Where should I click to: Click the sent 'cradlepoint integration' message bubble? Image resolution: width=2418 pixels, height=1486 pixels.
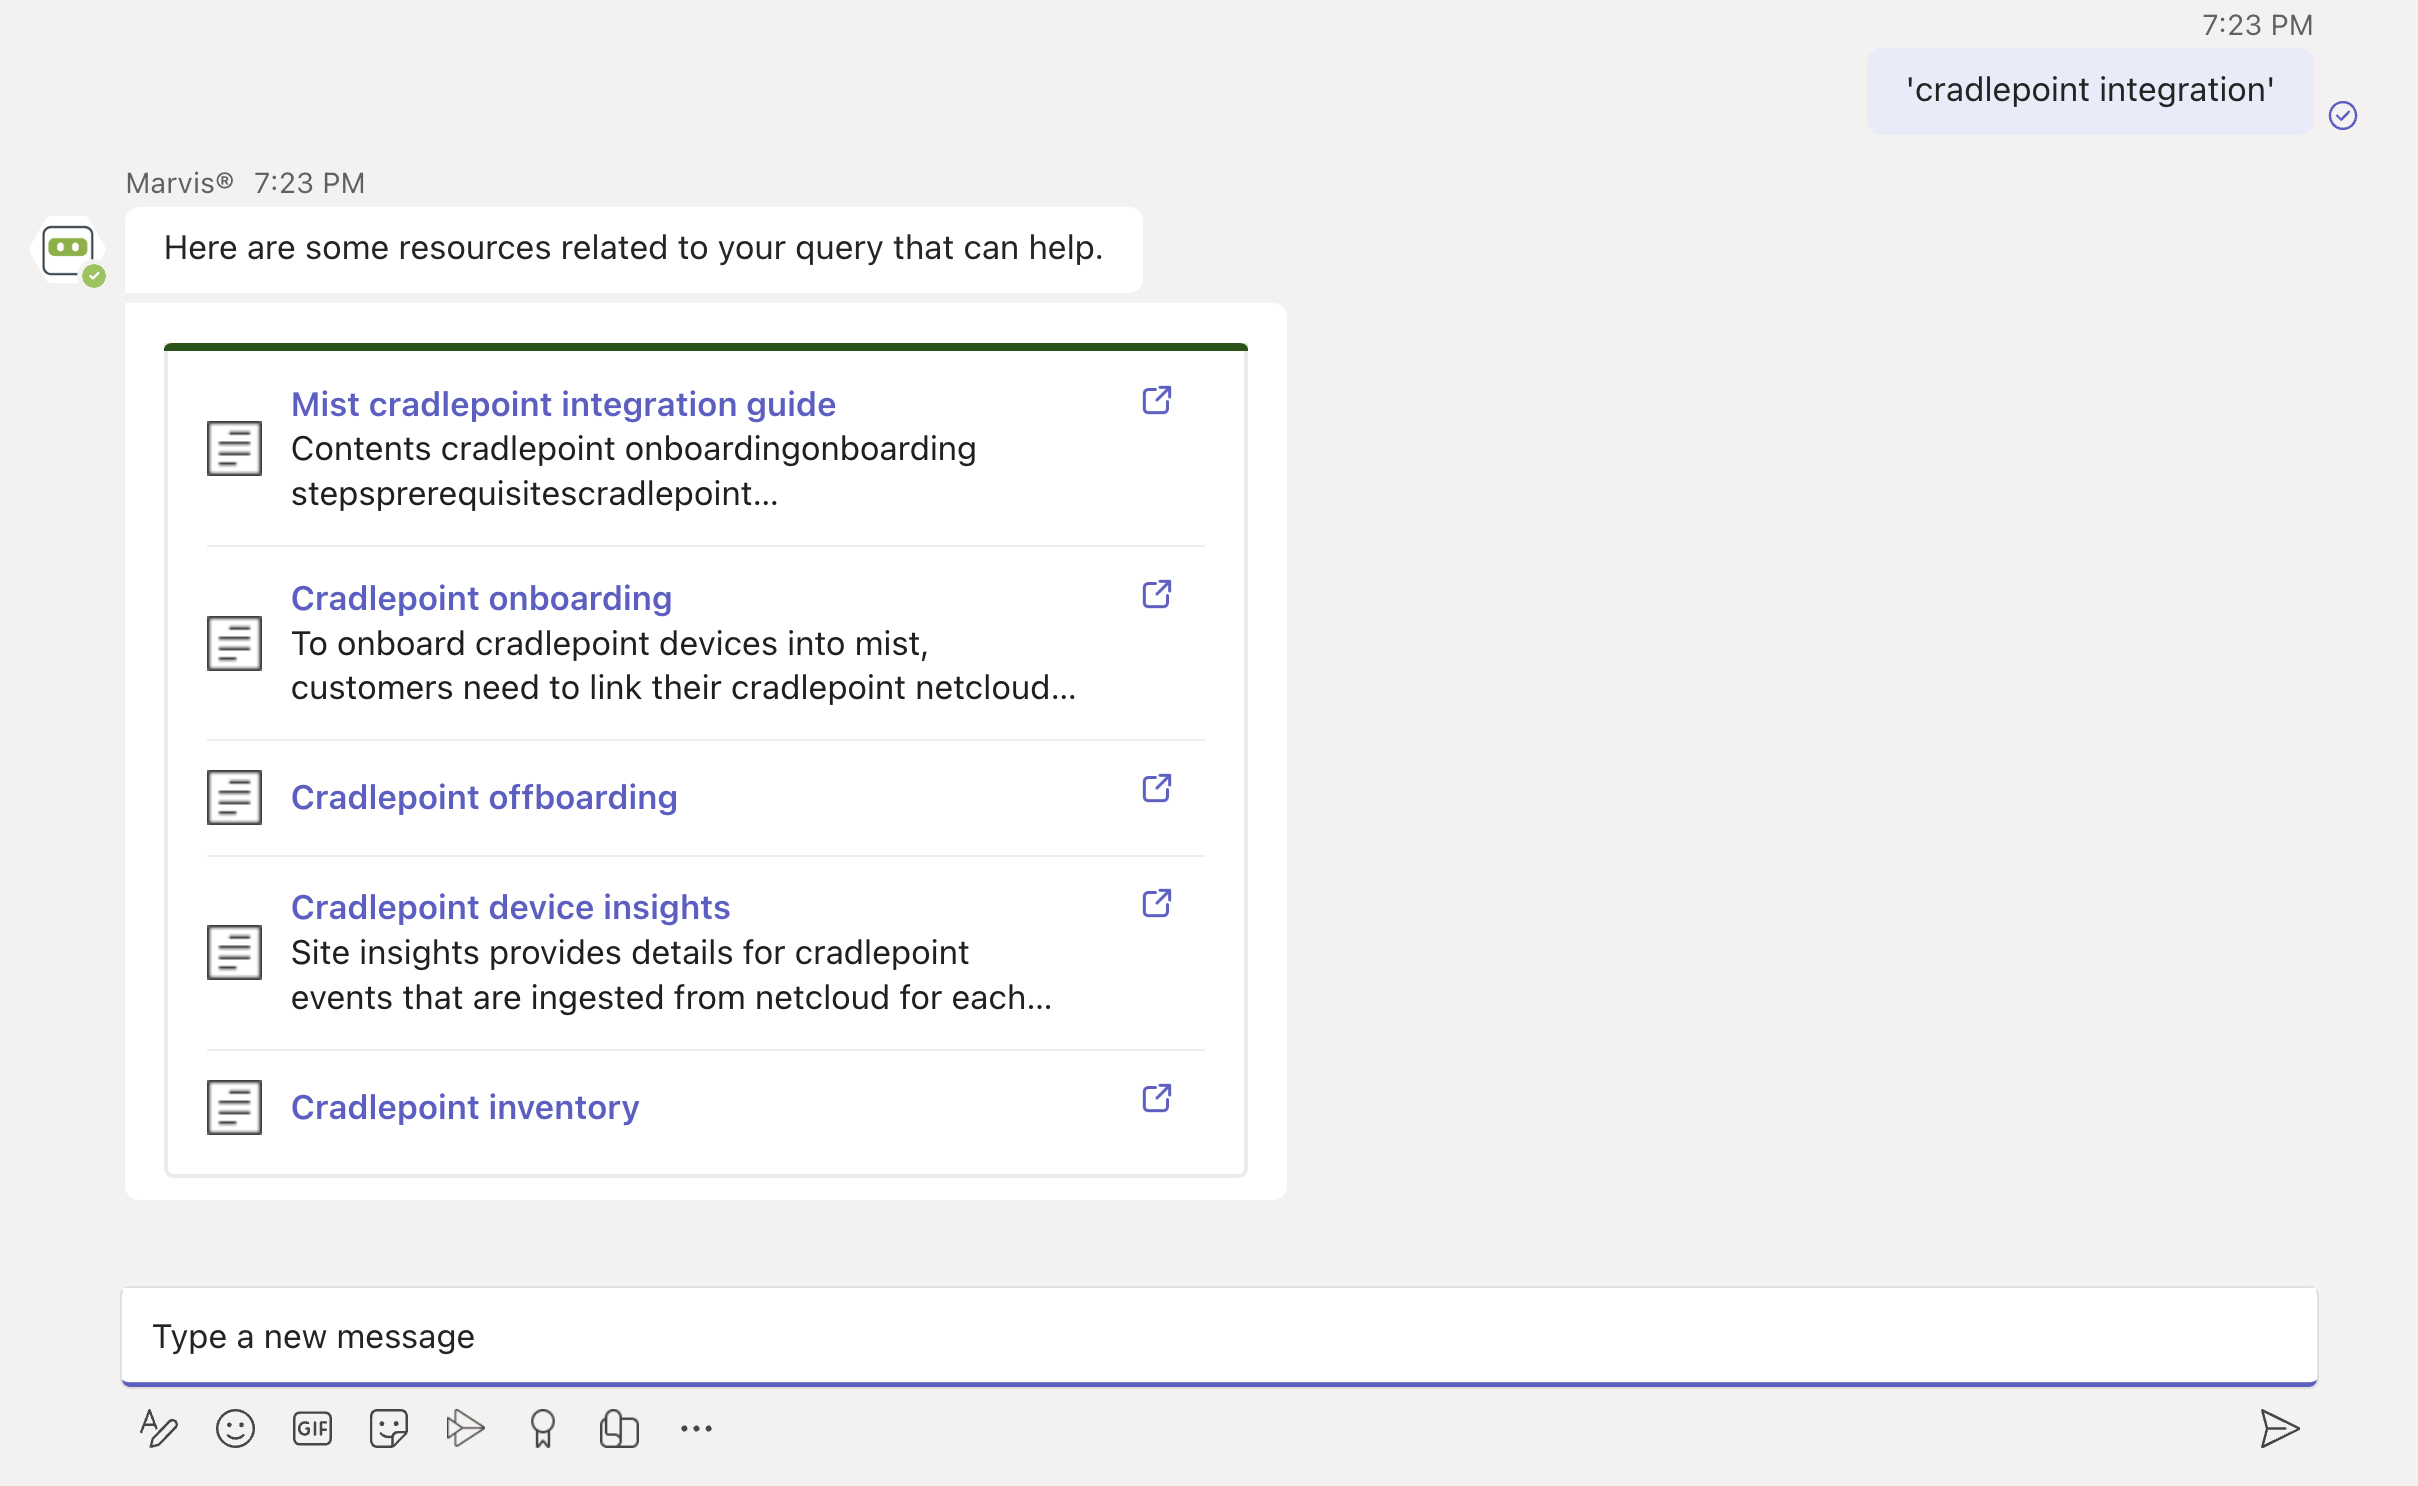pyautogui.click(x=2089, y=91)
